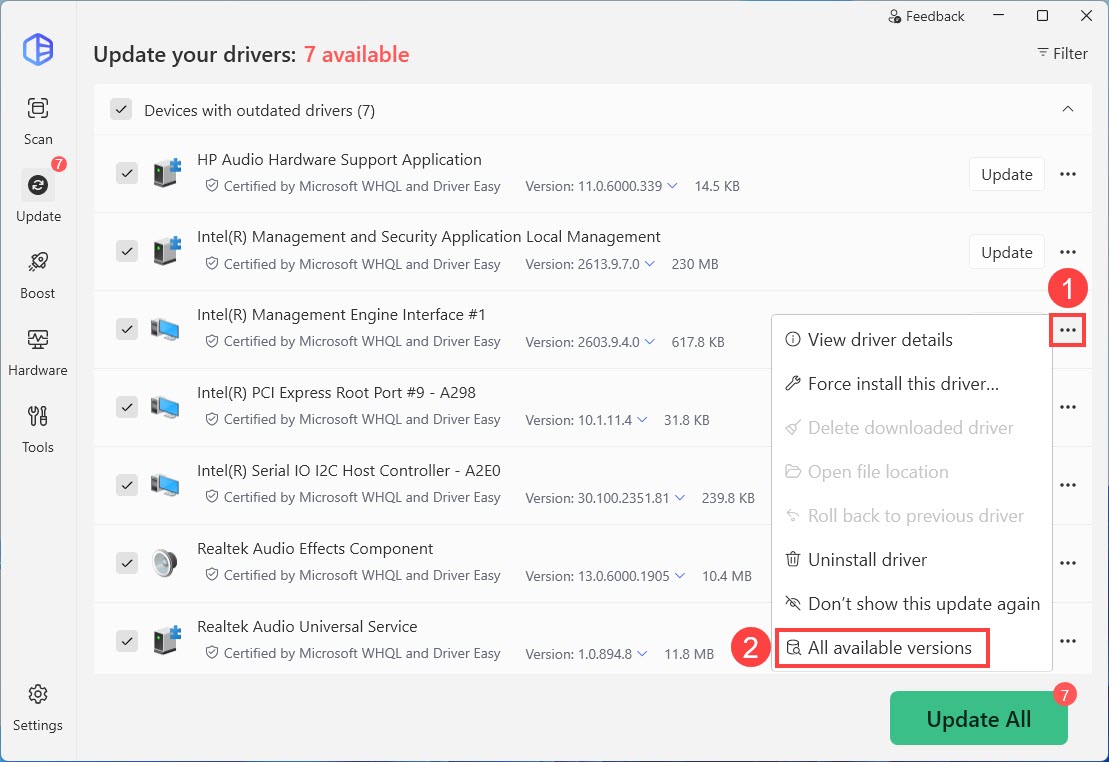The image size is (1109, 762).
Task: Click the green Update All button
Action: click(979, 718)
